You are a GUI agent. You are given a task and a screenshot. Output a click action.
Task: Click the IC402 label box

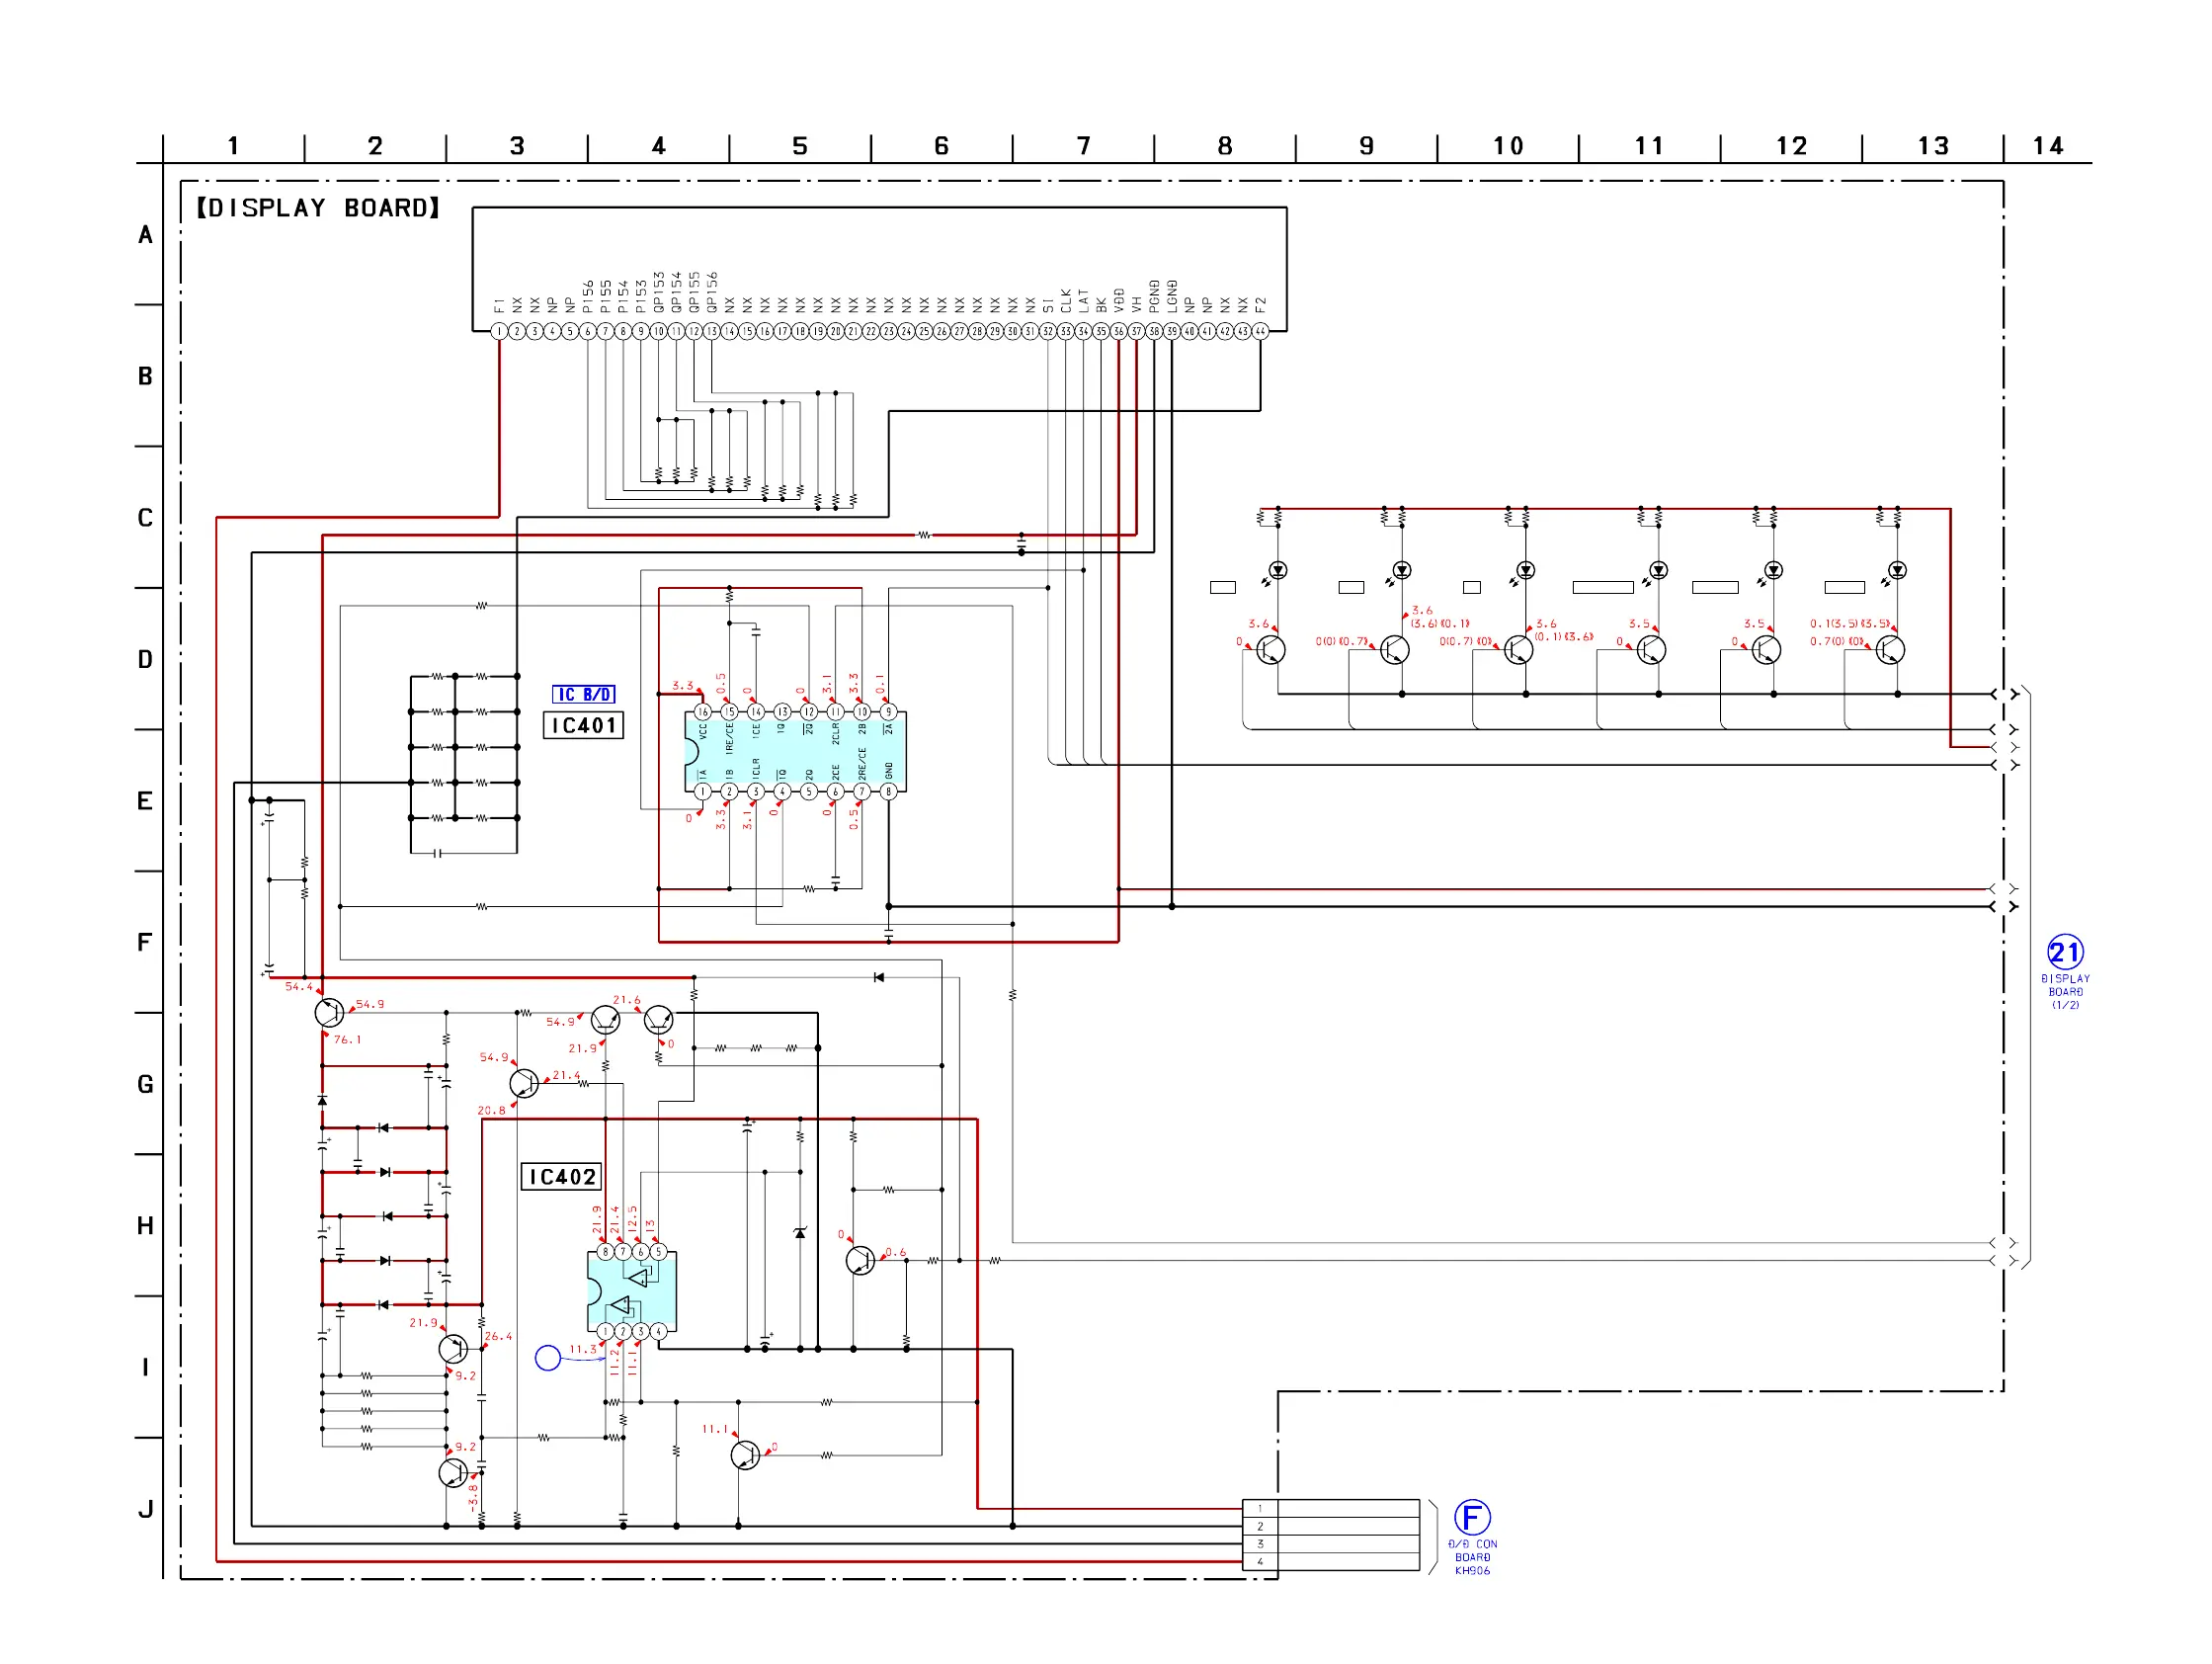coord(561,1177)
